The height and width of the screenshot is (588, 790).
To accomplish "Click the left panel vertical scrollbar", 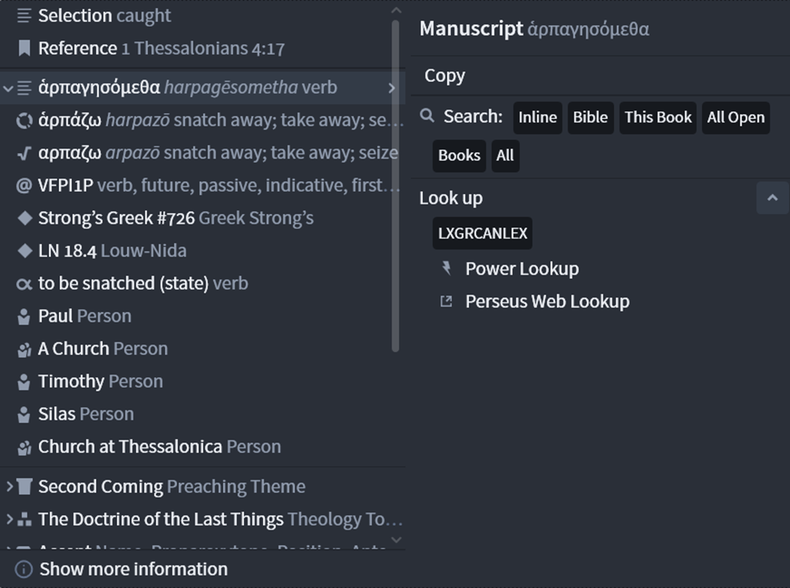I will click(x=396, y=186).
